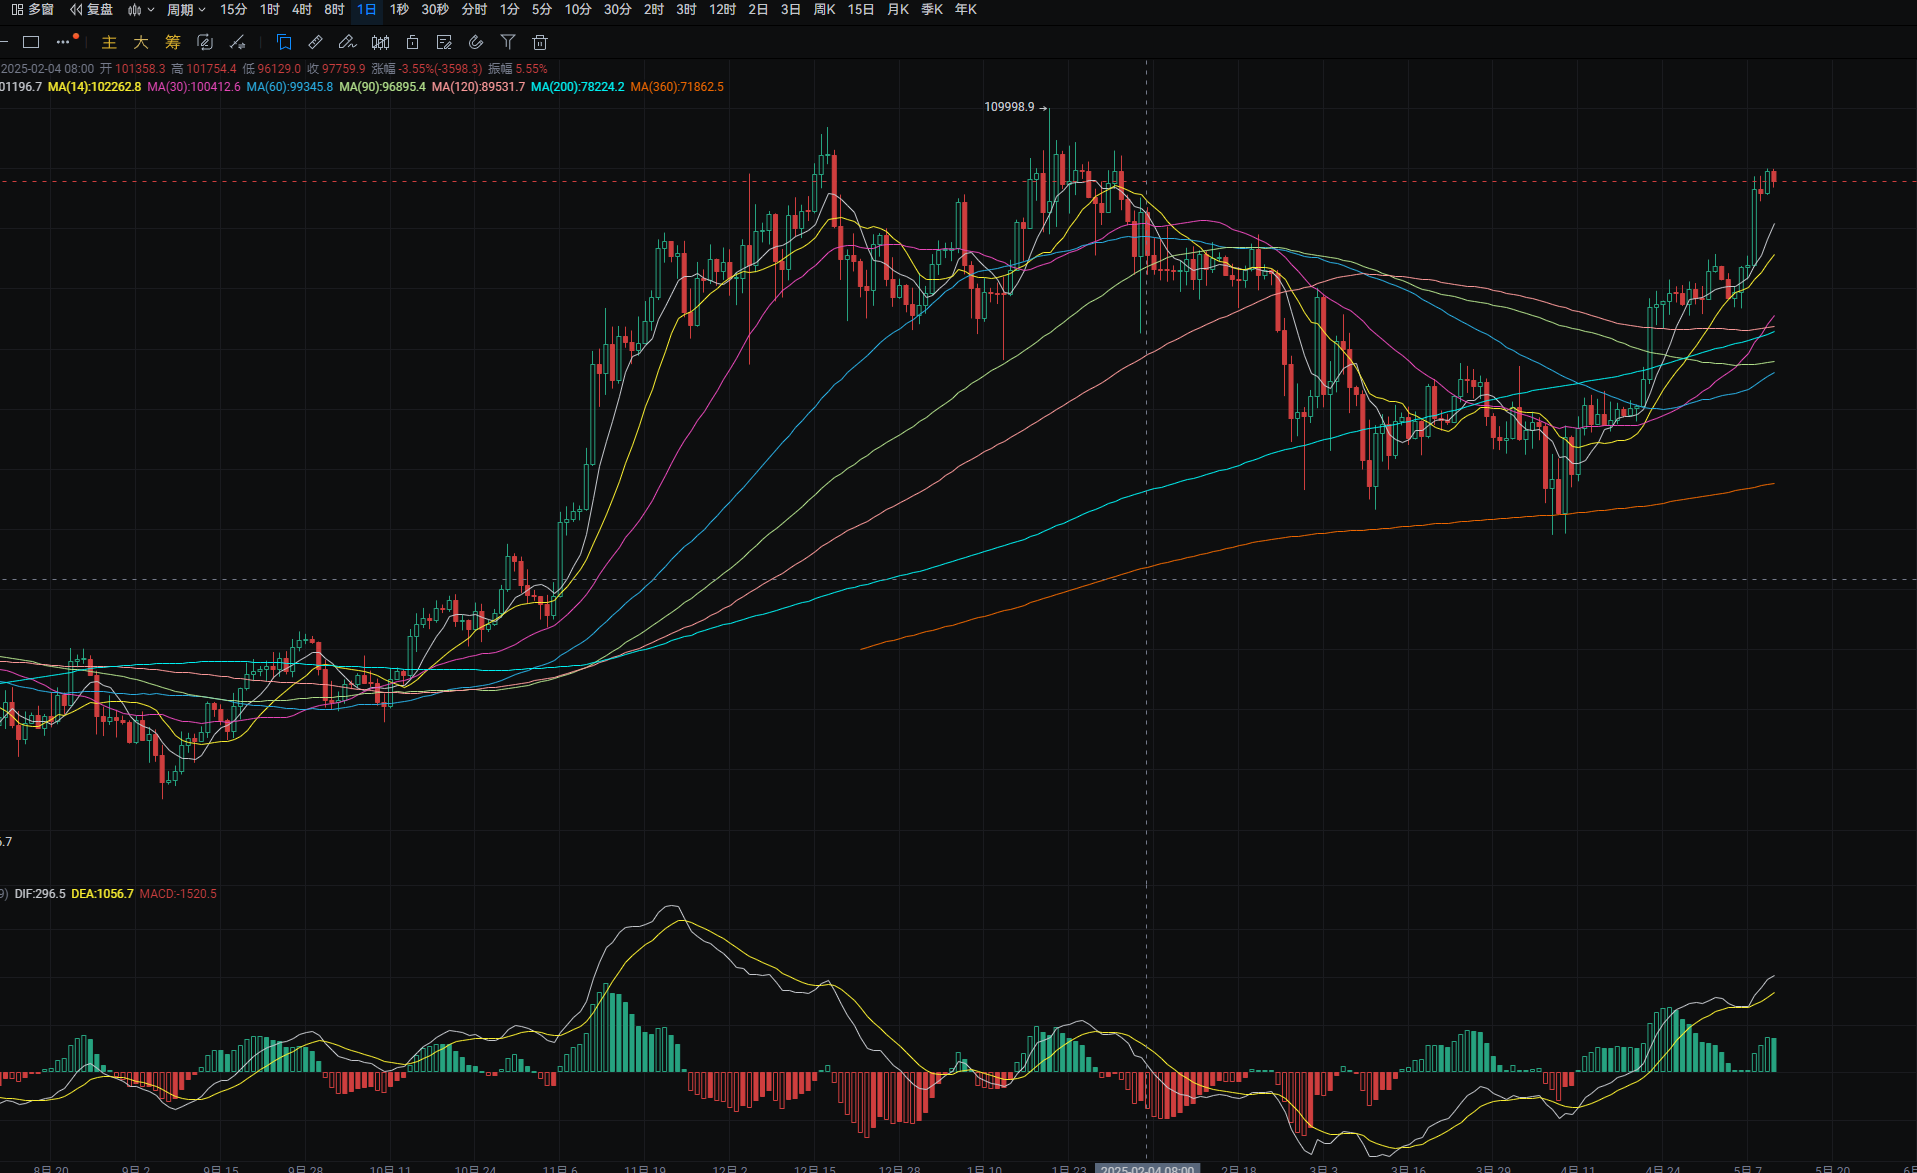Click the 振幅 5.55% amplitude value
Screen dimensions: 1917x1173
518,69
